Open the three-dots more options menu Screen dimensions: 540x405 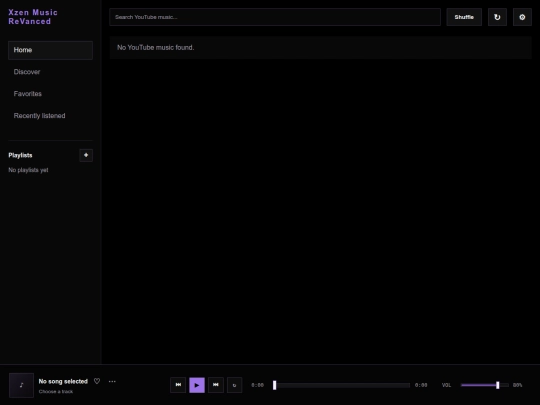112,381
